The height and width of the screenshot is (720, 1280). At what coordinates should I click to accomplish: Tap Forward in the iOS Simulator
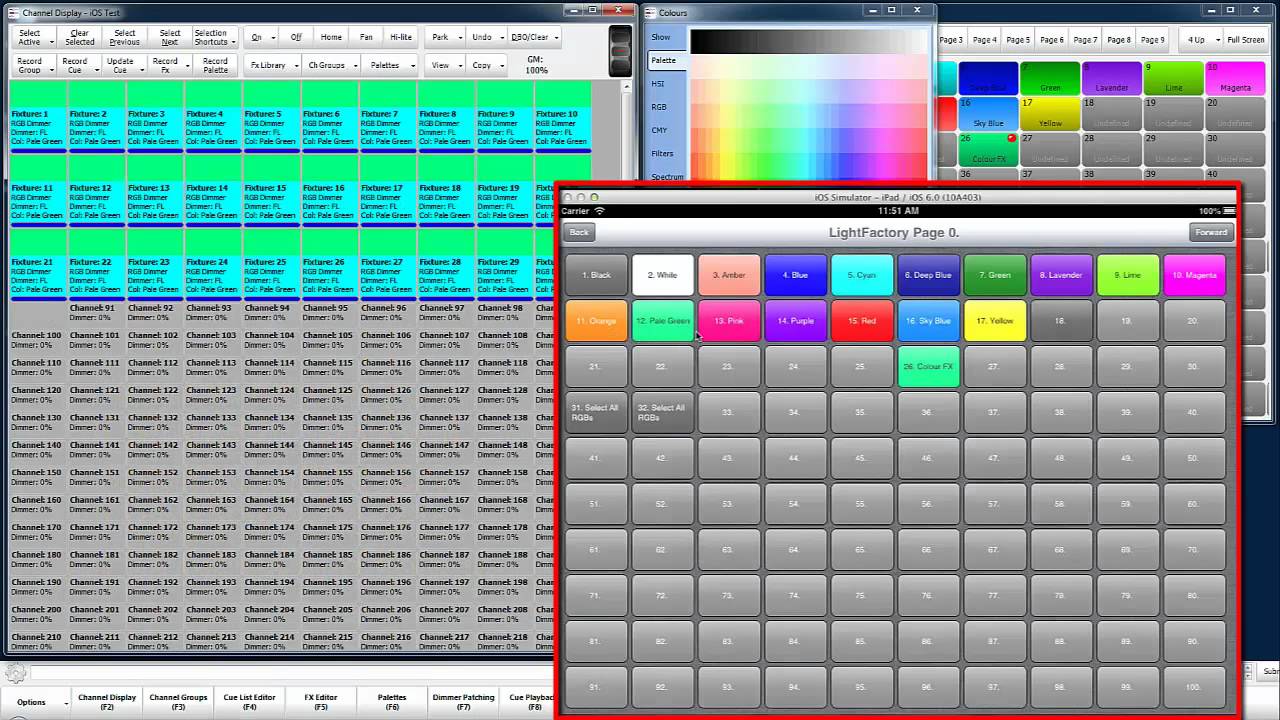(1211, 232)
